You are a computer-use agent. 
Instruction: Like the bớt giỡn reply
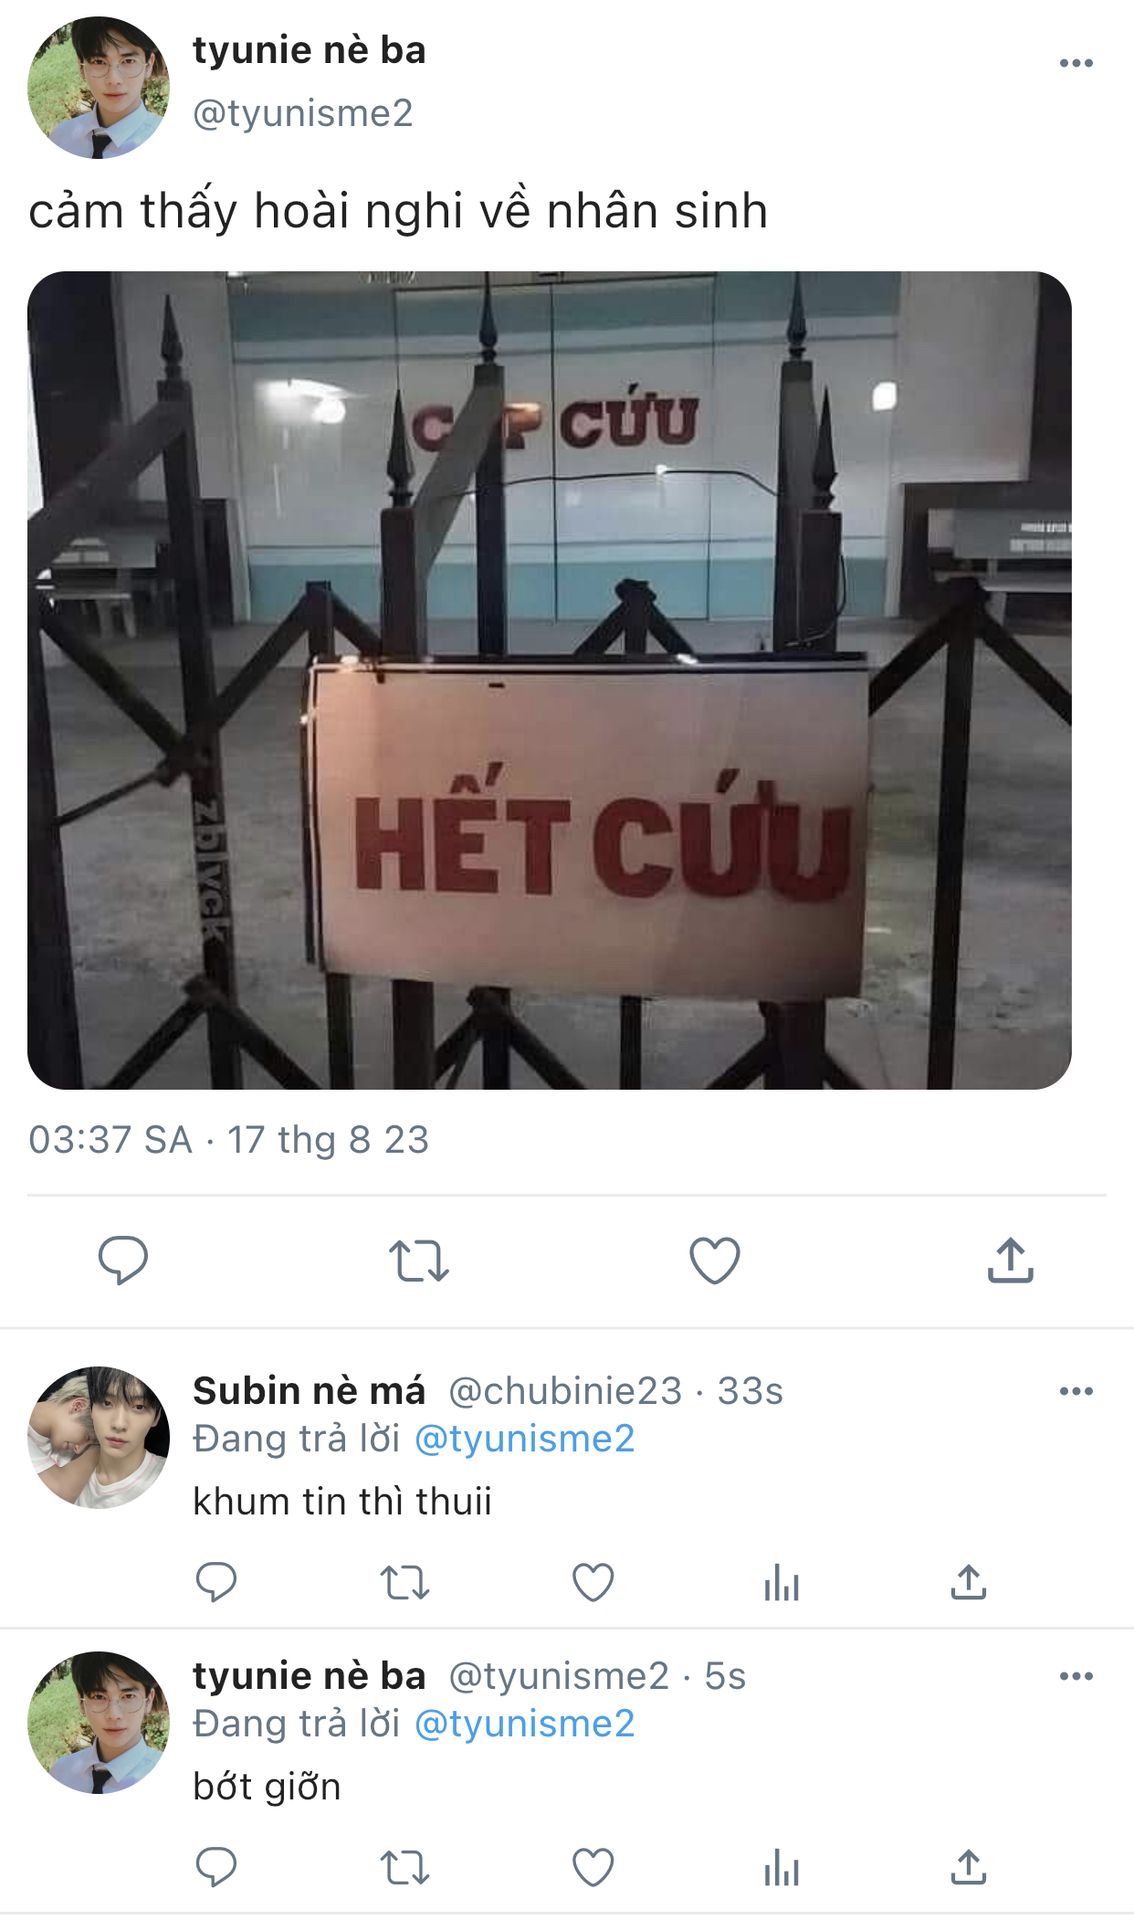[x=593, y=1867]
